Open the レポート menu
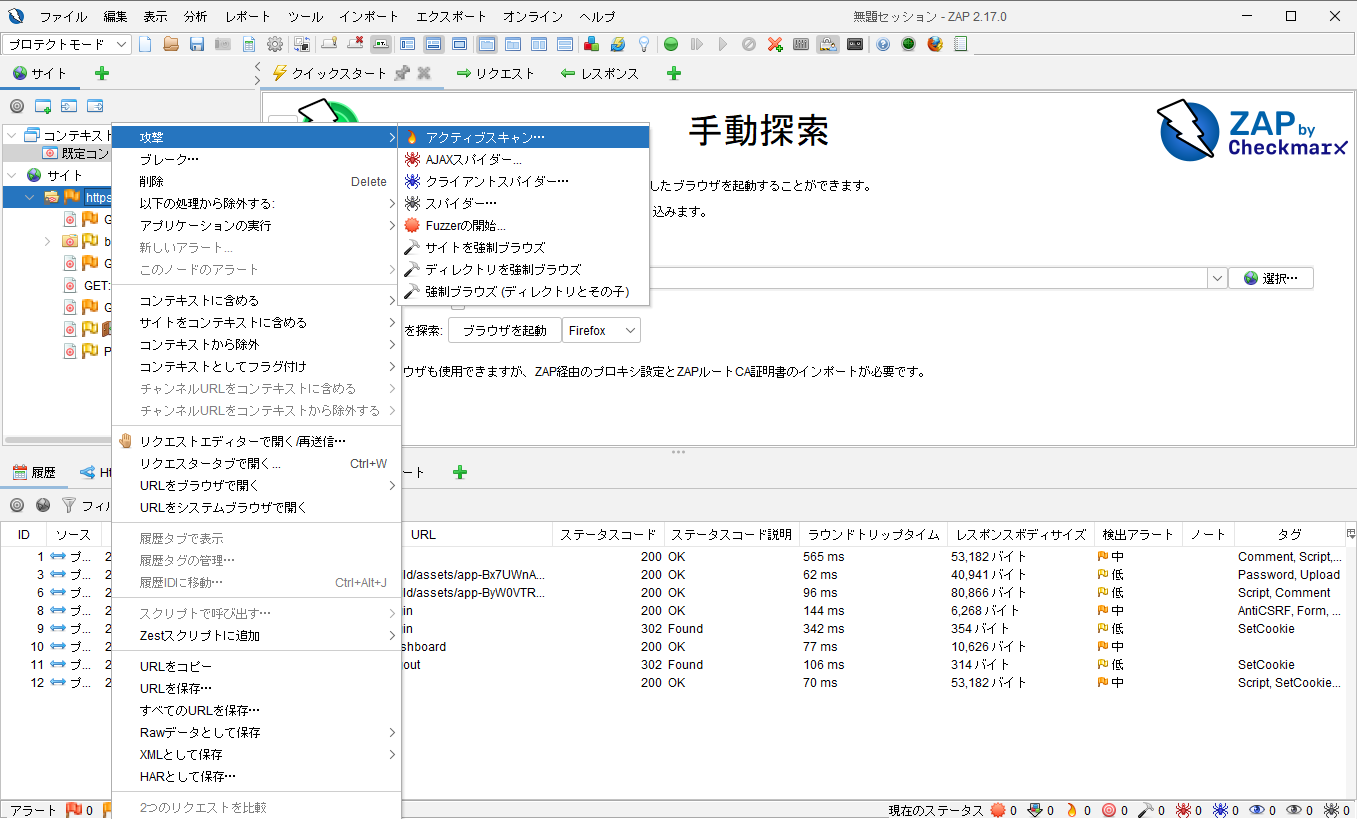This screenshot has height=819, width=1357. [x=247, y=16]
